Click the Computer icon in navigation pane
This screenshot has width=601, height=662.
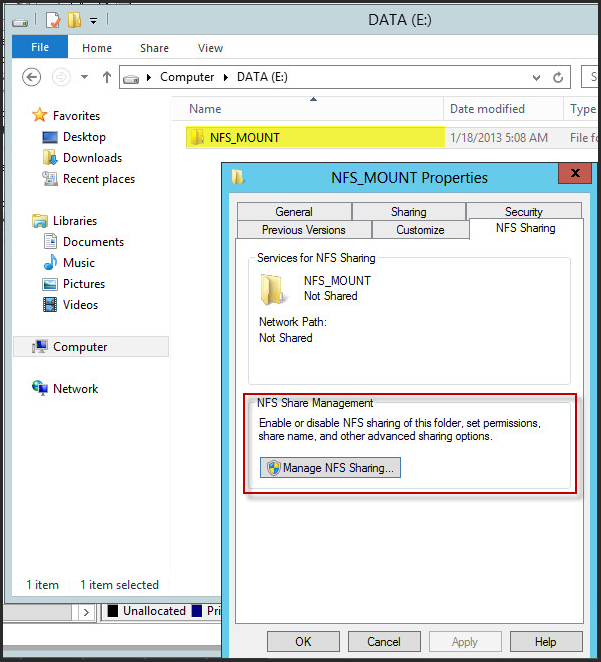coord(40,347)
